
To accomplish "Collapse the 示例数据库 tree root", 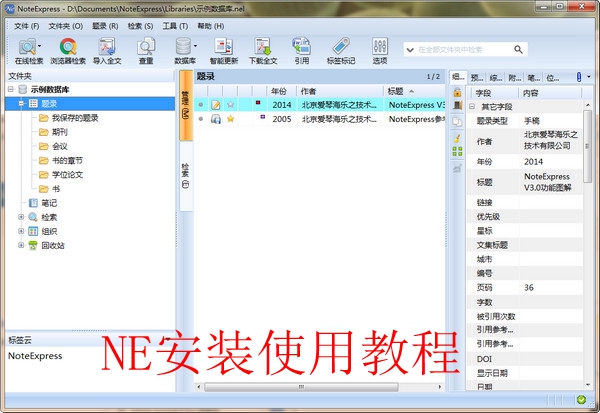I will [11, 89].
